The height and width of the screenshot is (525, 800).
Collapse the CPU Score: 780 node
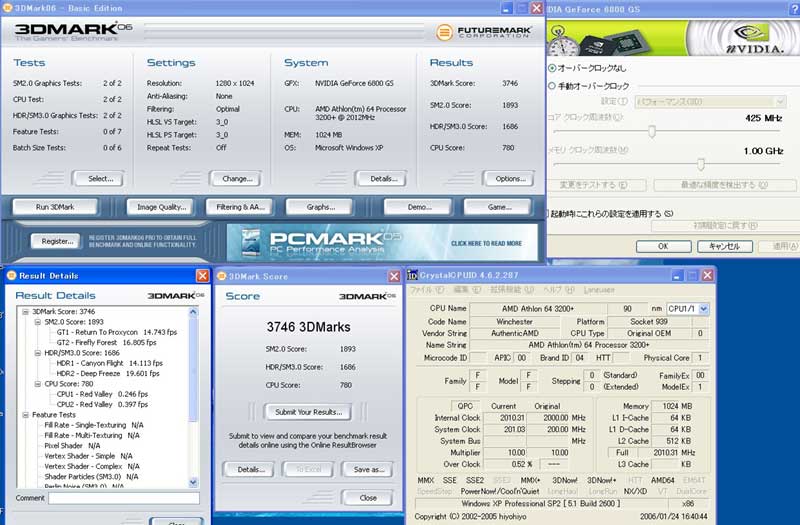tap(38, 384)
